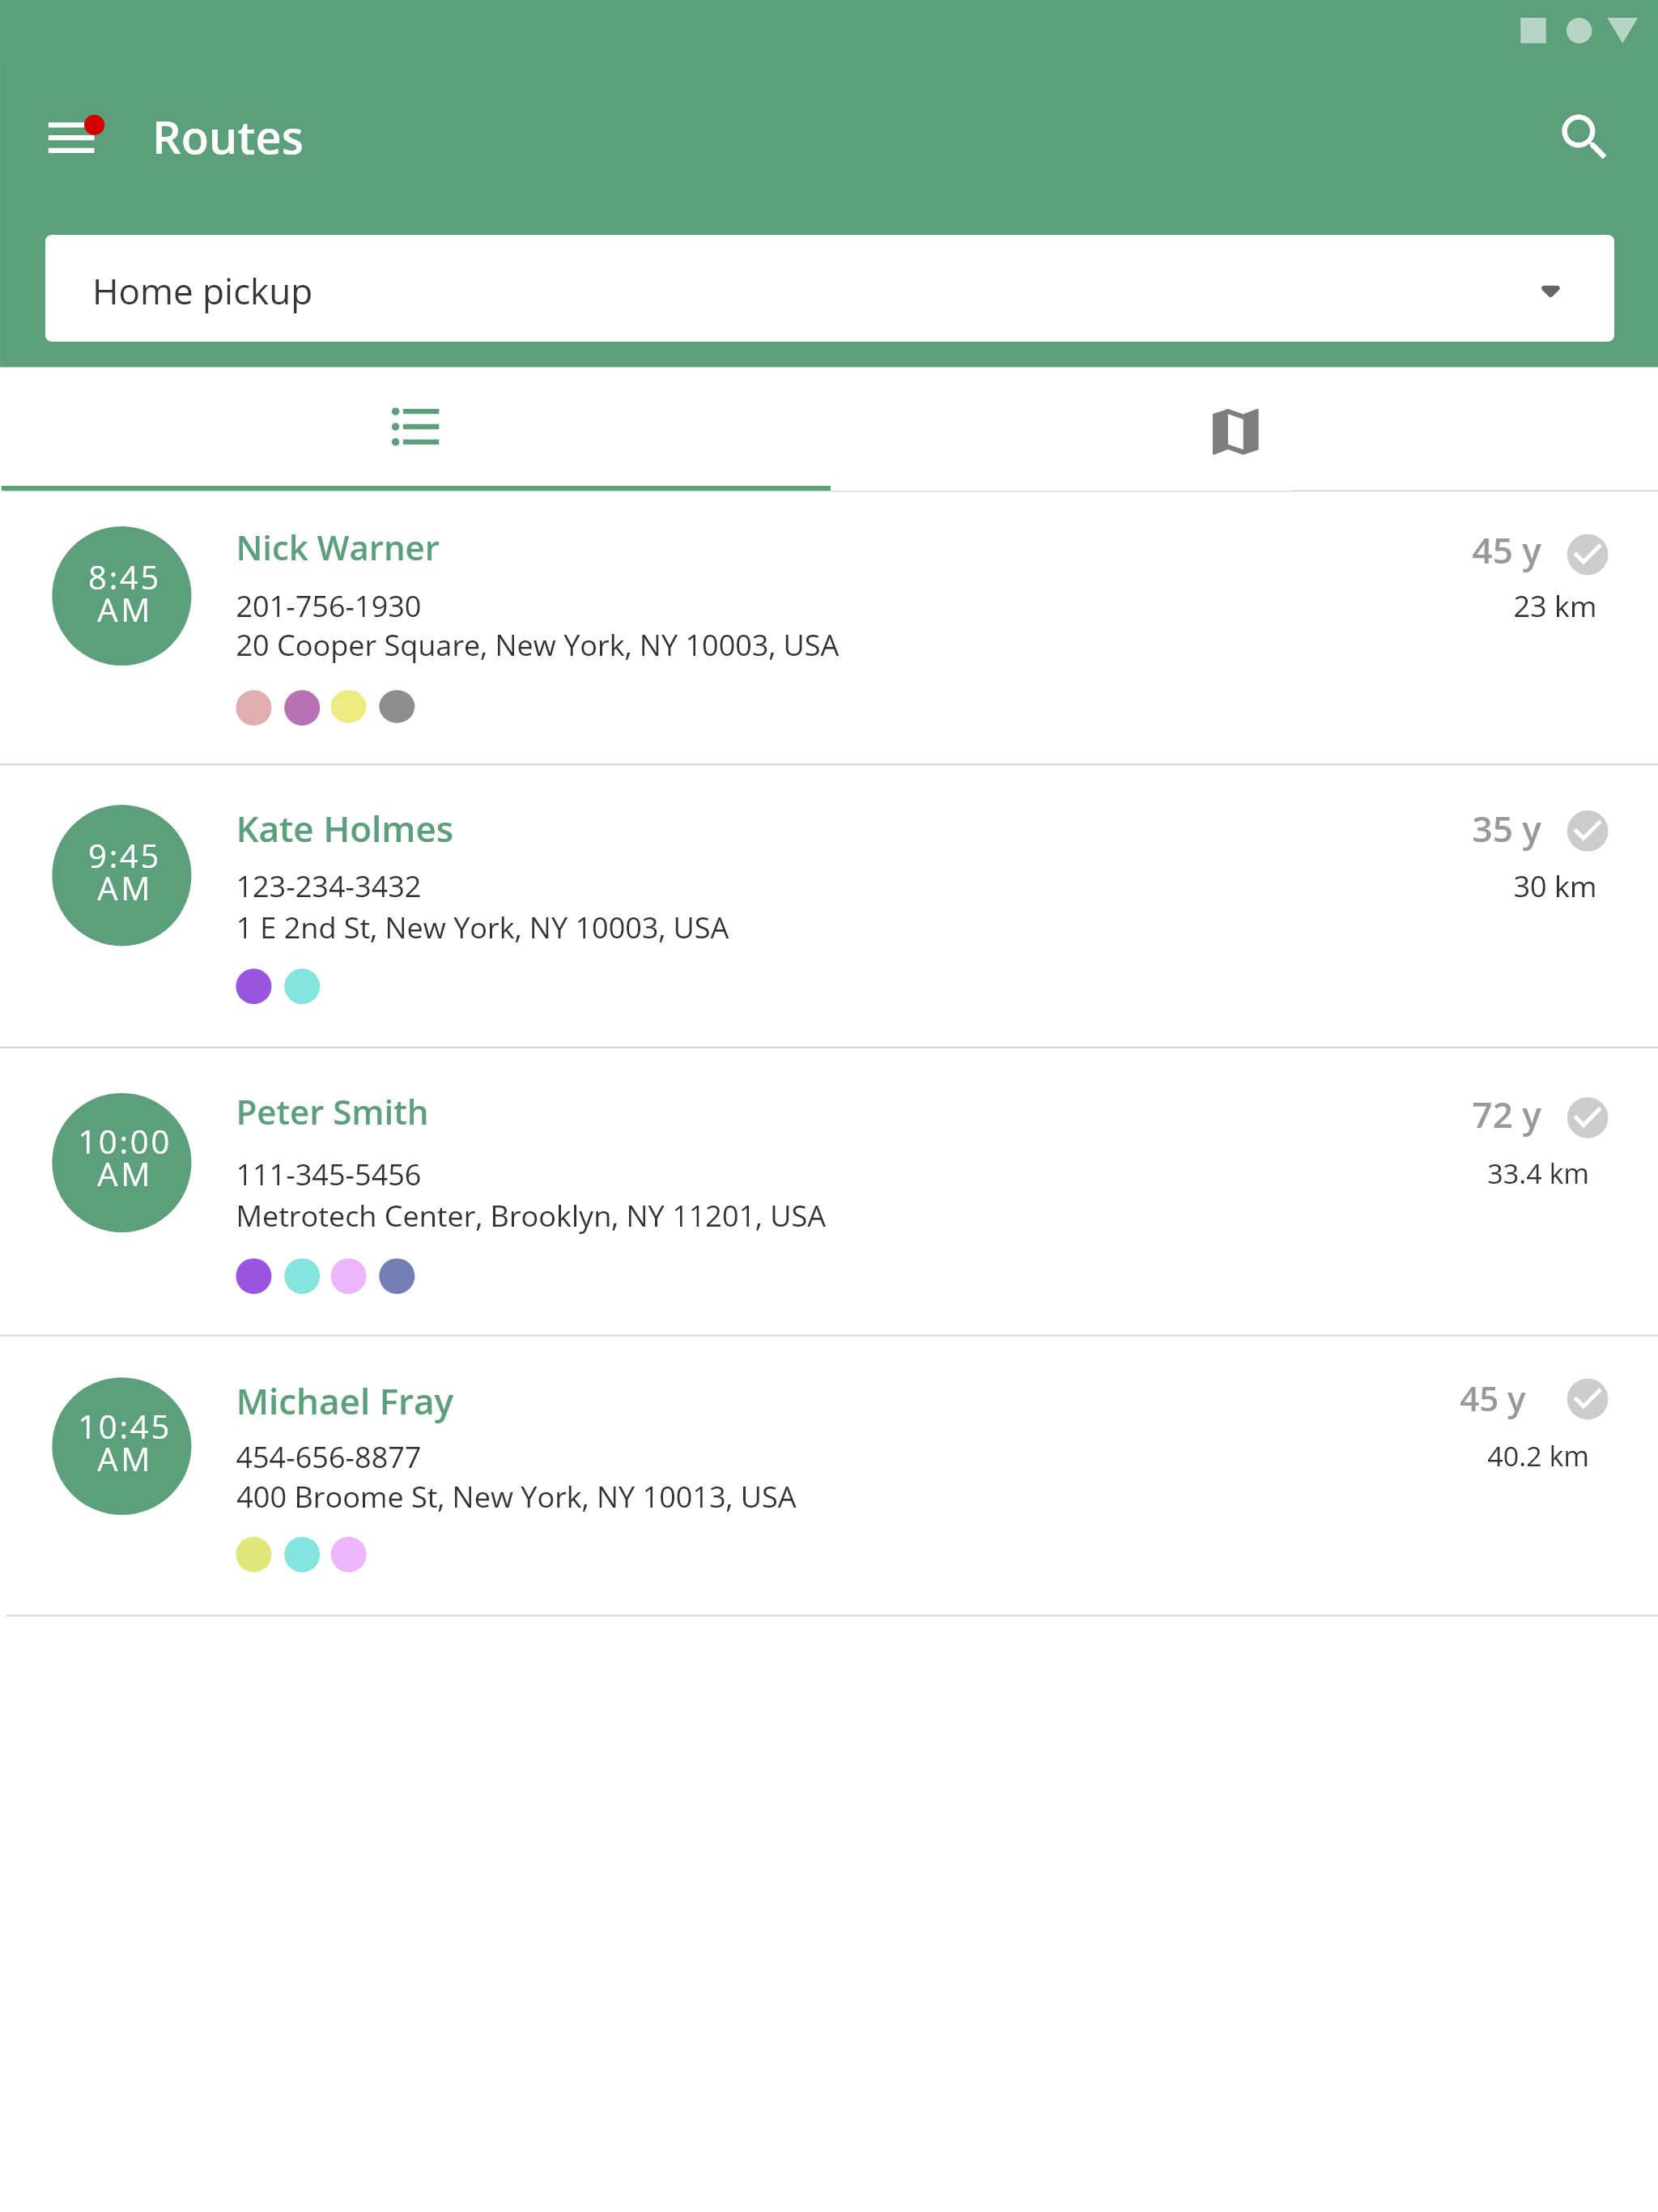Open Michael Fray's route entry
The height and width of the screenshot is (2212, 1658).
tap(829, 1476)
